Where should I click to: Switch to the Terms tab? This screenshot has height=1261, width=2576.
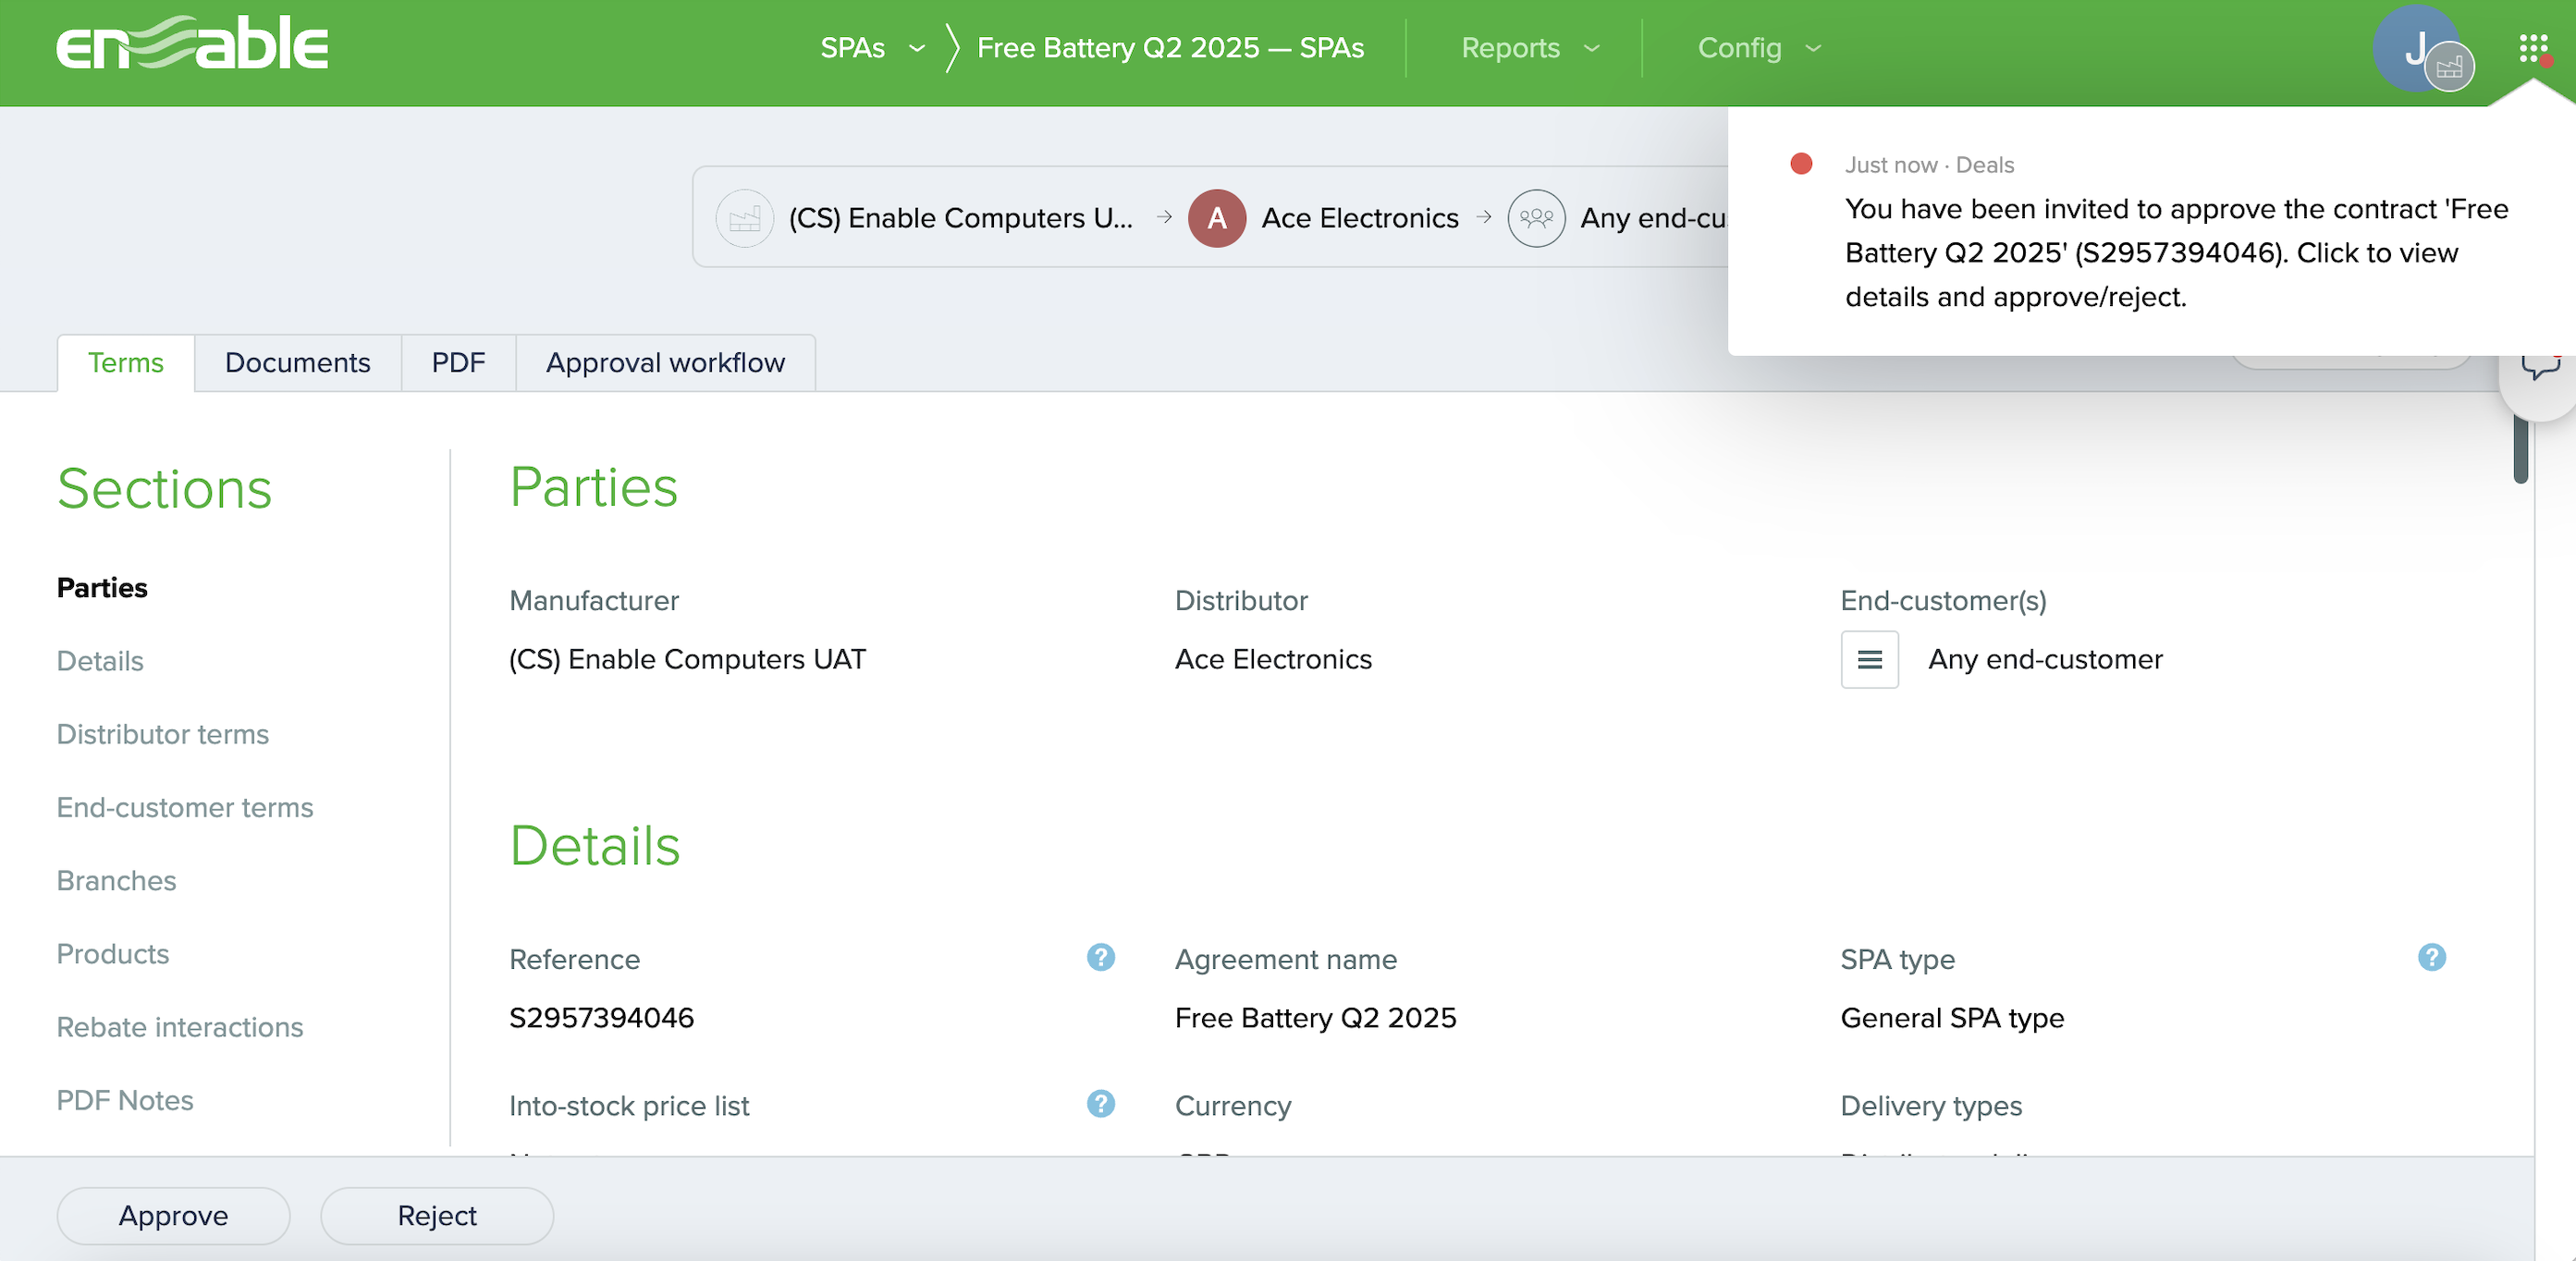(x=125, y=363)
